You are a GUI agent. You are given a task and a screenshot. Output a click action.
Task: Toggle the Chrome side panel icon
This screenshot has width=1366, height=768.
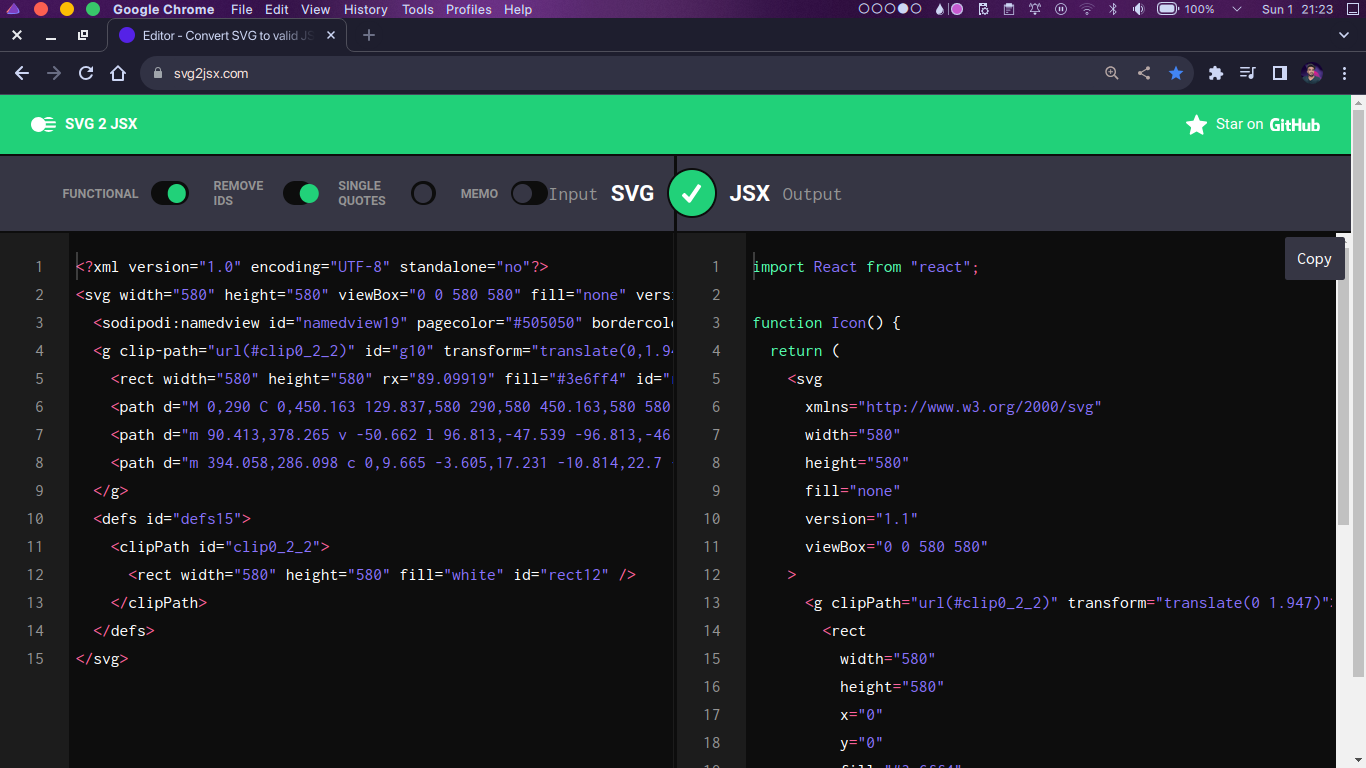pos(1279,73)
